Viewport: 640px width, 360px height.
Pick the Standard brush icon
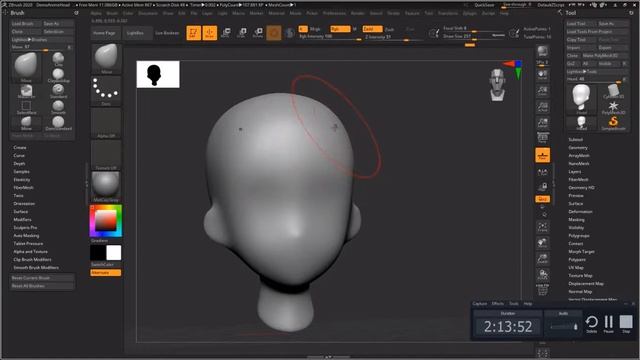click(x=58, y=91)
